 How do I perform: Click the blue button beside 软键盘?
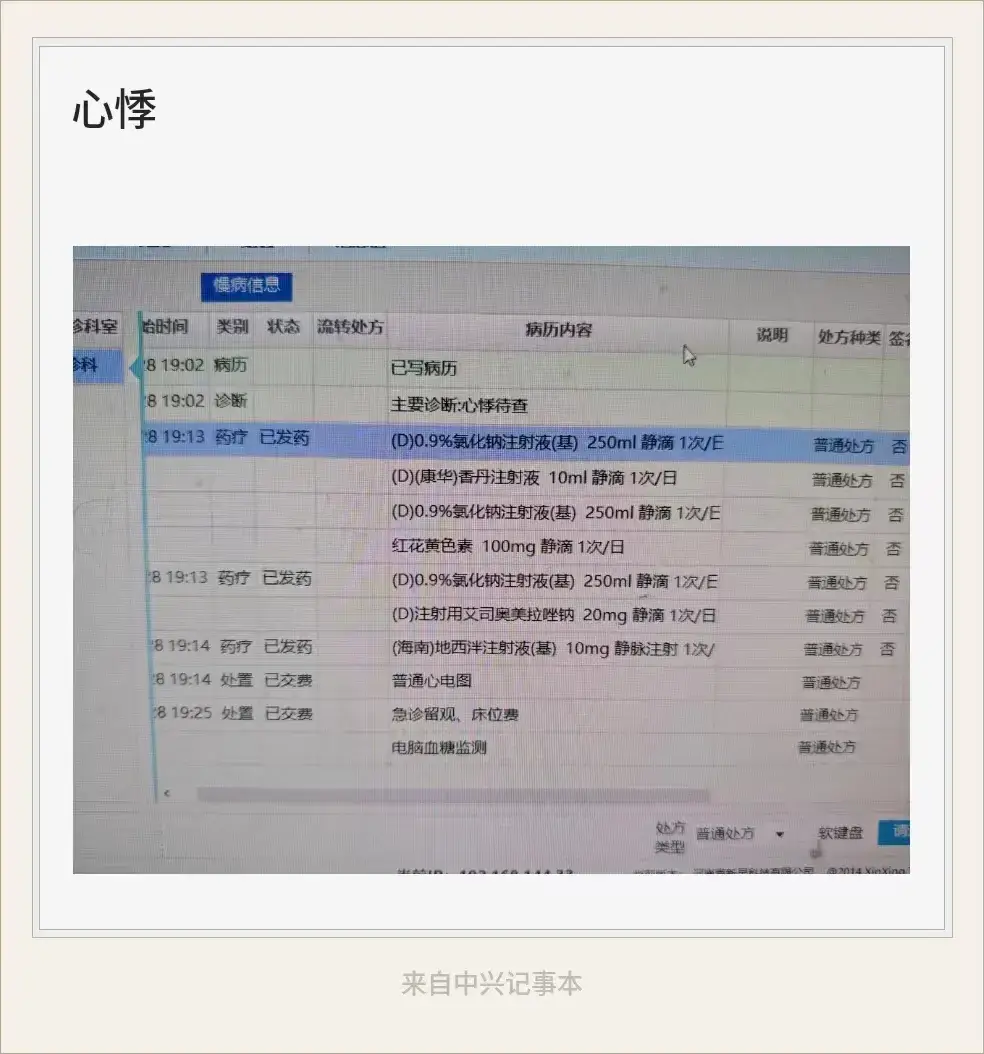point(894,832)
